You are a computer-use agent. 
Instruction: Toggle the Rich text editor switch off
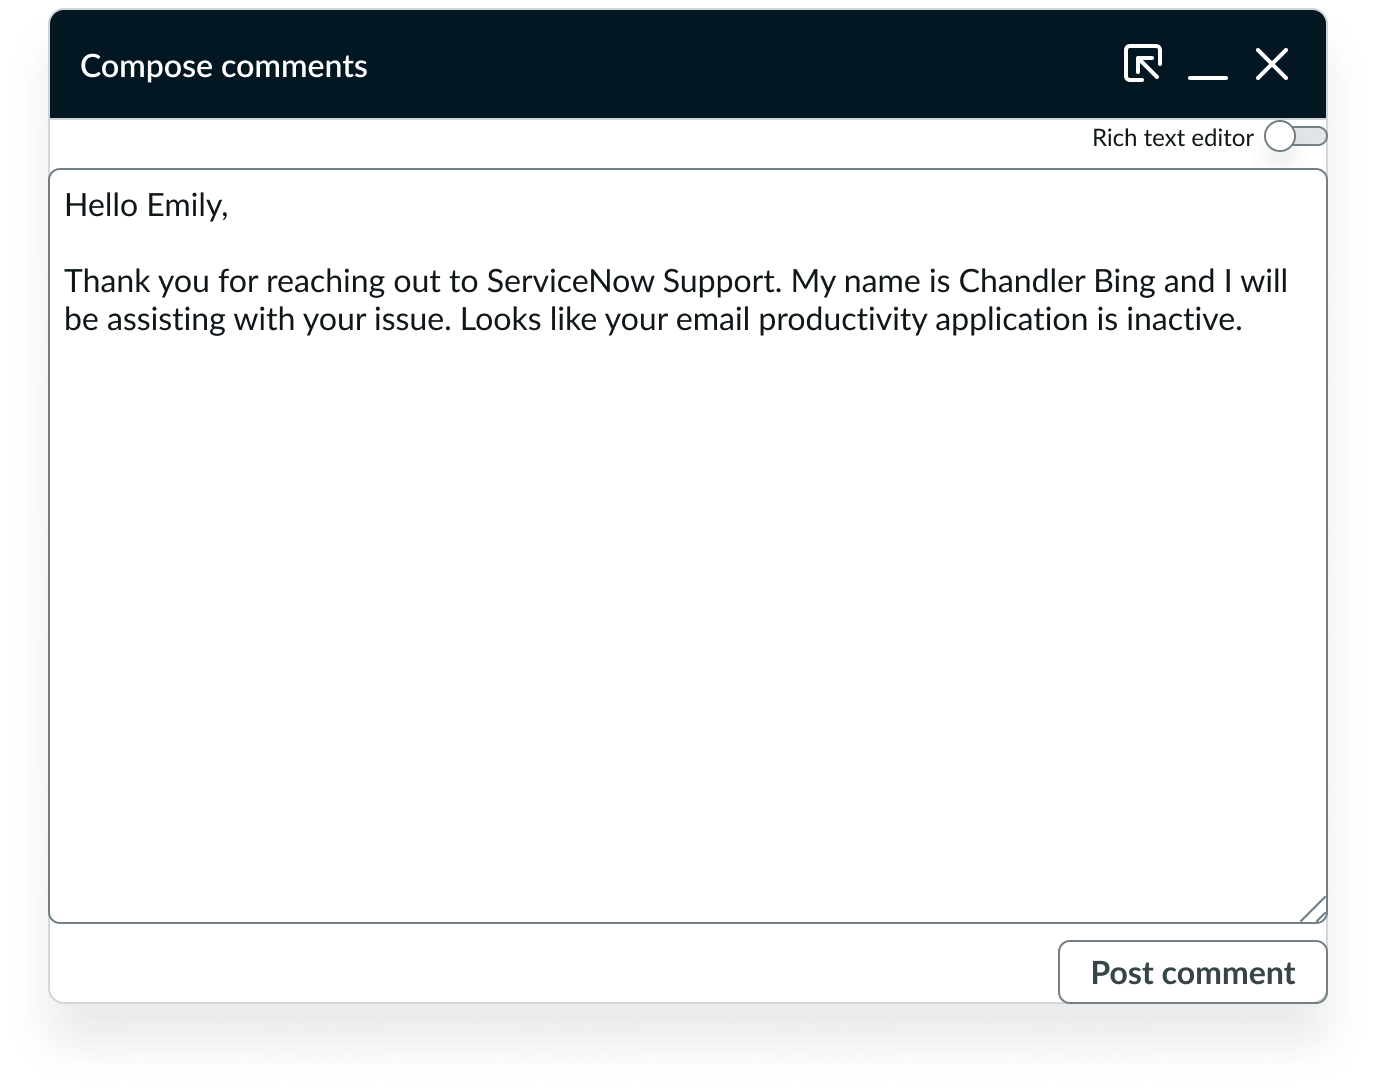(x=1294, y=136)
